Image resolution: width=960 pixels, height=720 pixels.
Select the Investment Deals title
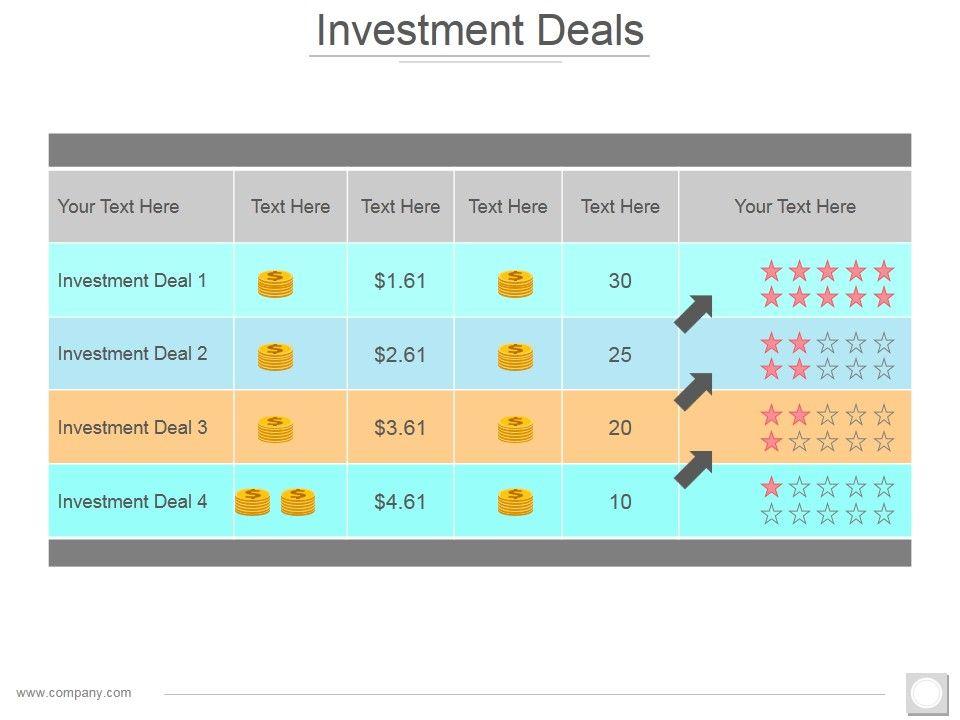480,31
